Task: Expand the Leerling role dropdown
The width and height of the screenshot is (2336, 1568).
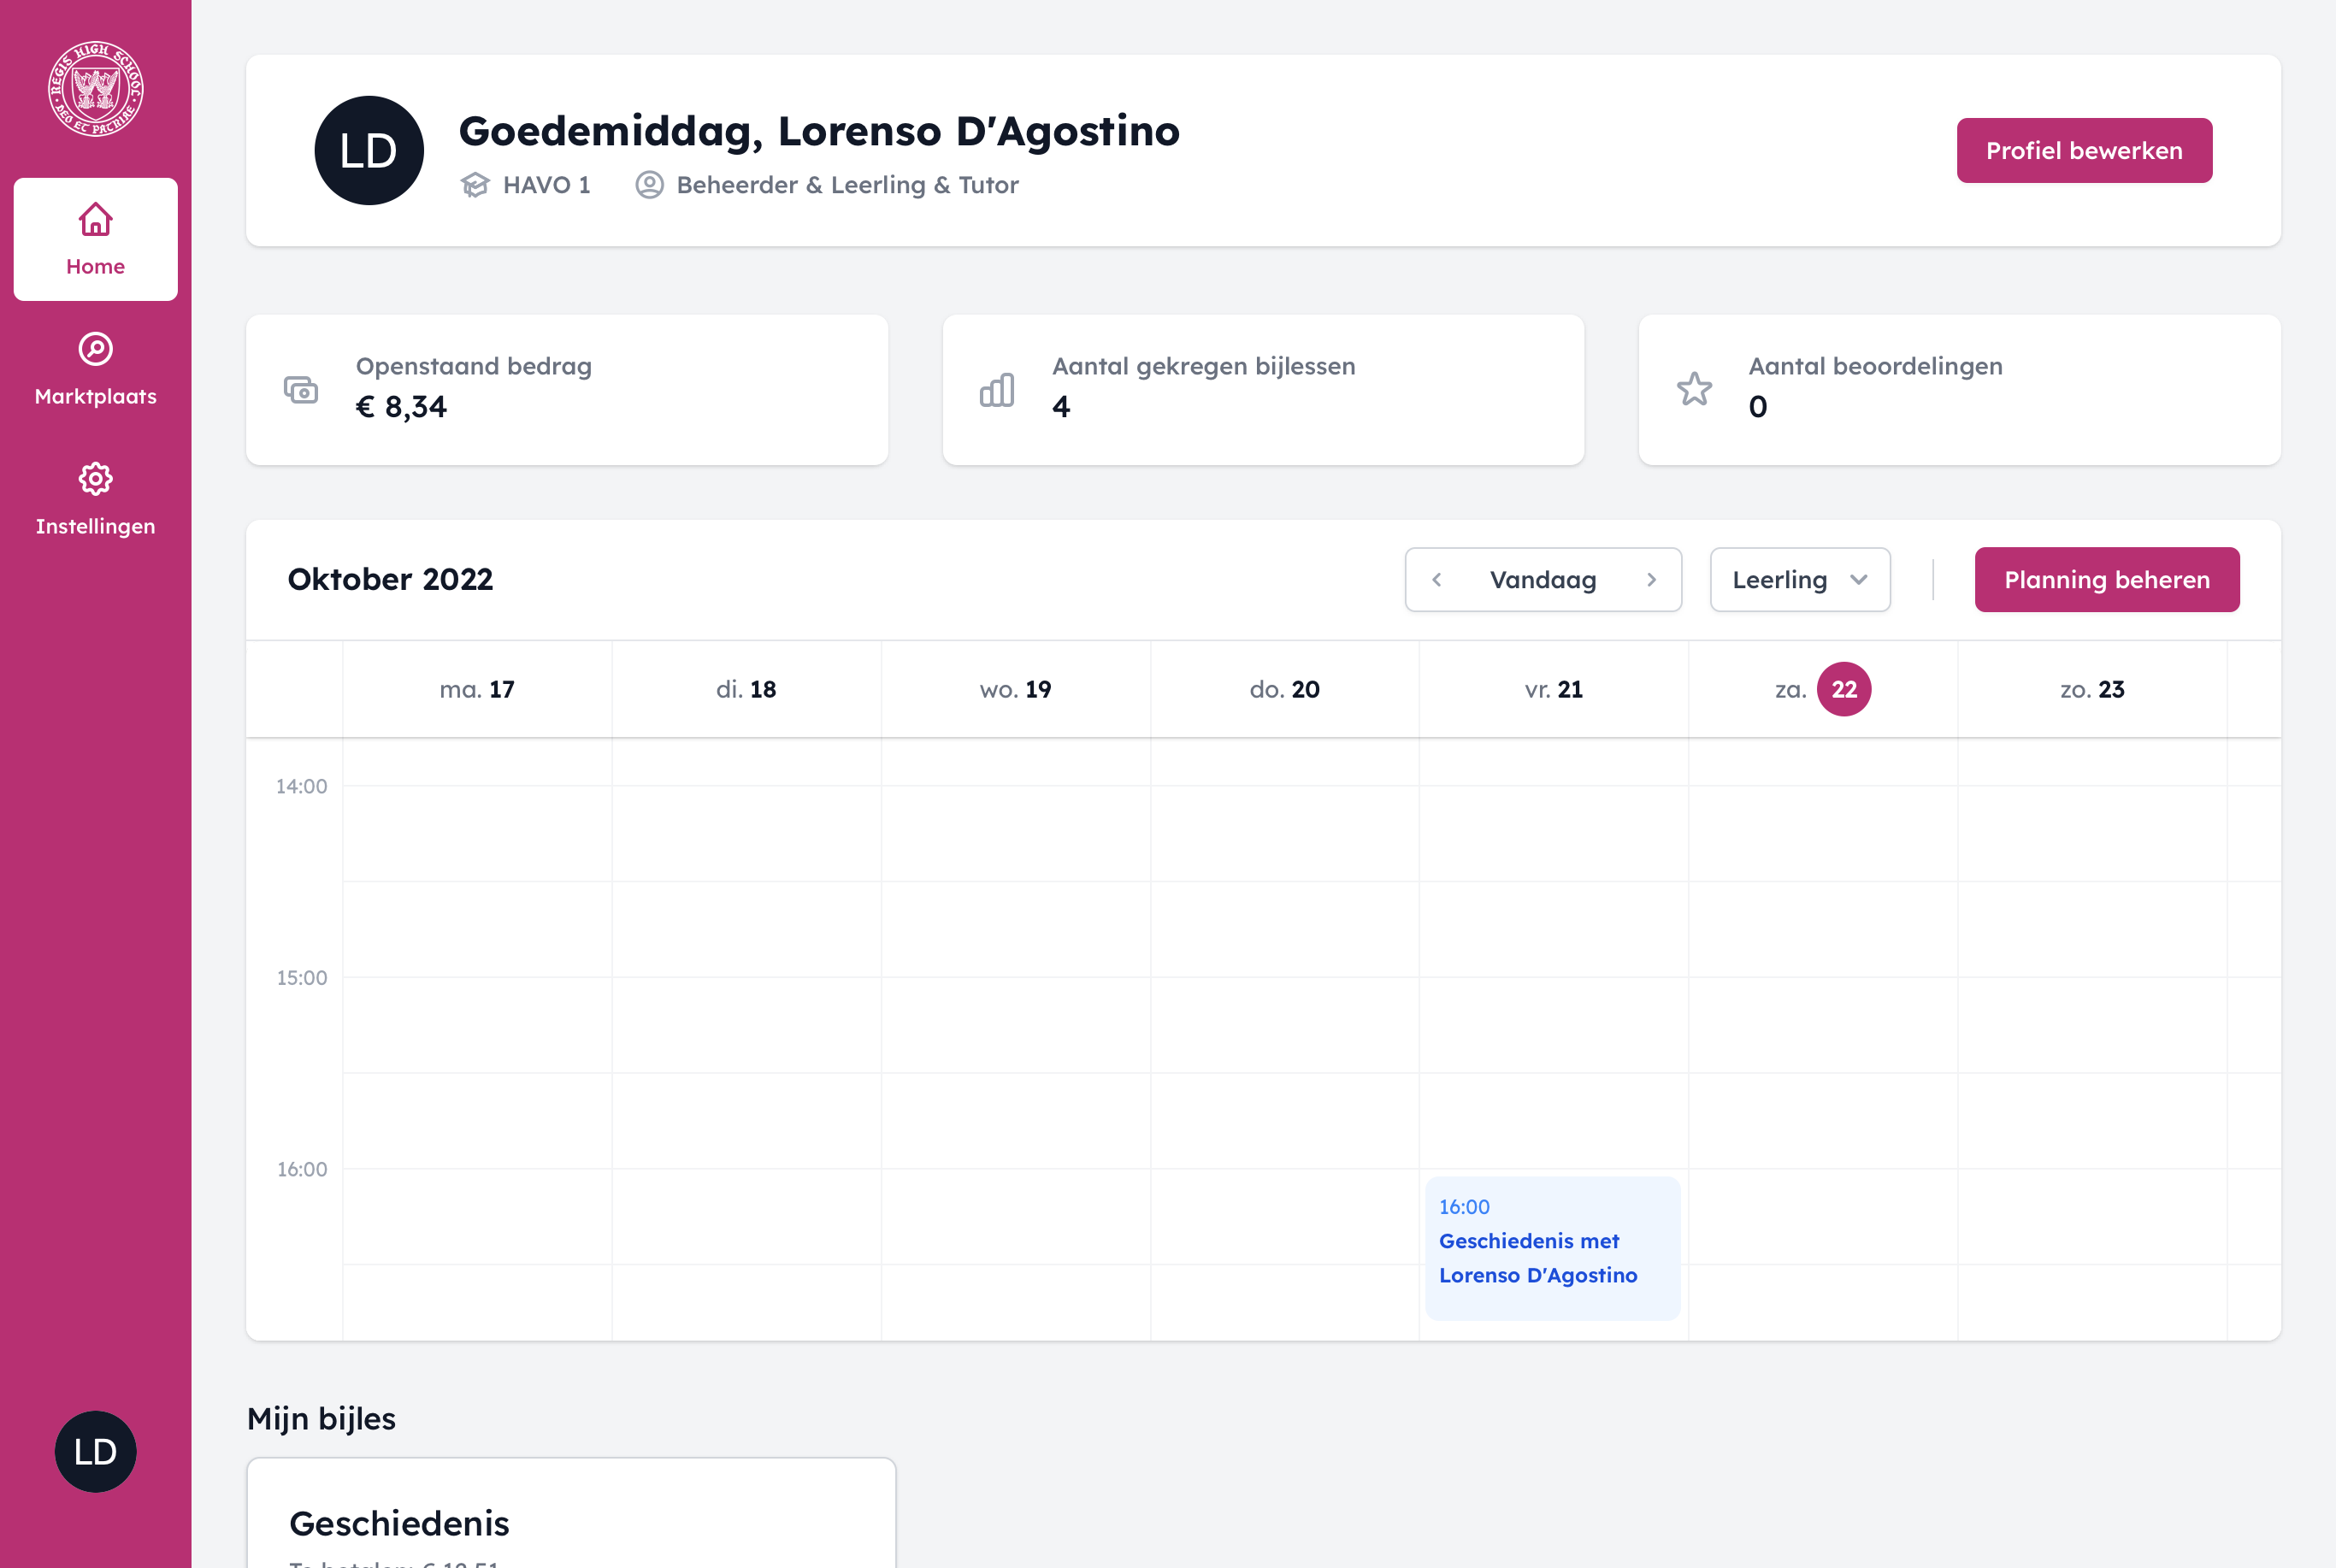Action: coord(1799,580)
